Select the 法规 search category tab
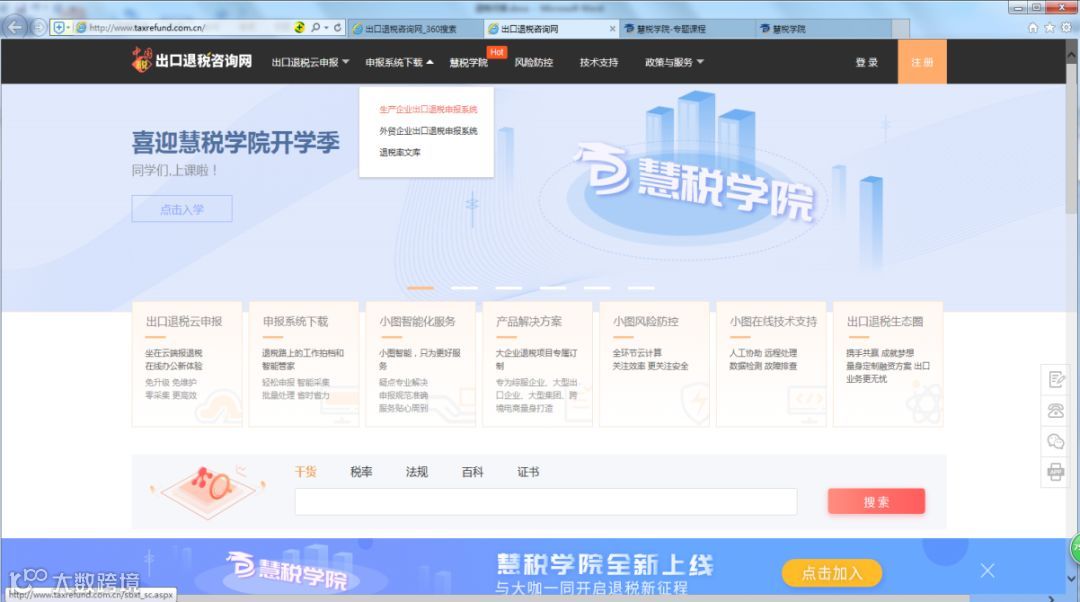 [417, 472]
